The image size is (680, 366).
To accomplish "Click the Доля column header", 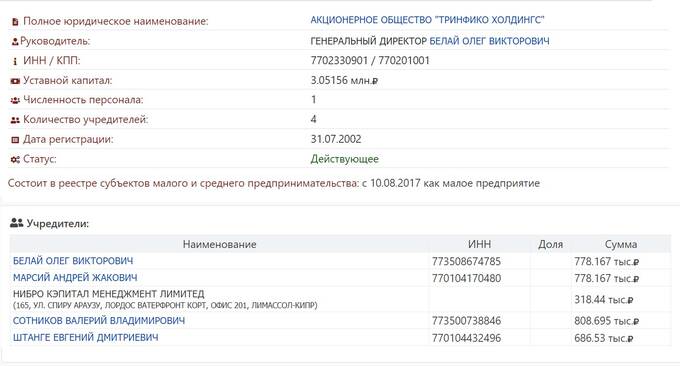I will tap(550, 244).
